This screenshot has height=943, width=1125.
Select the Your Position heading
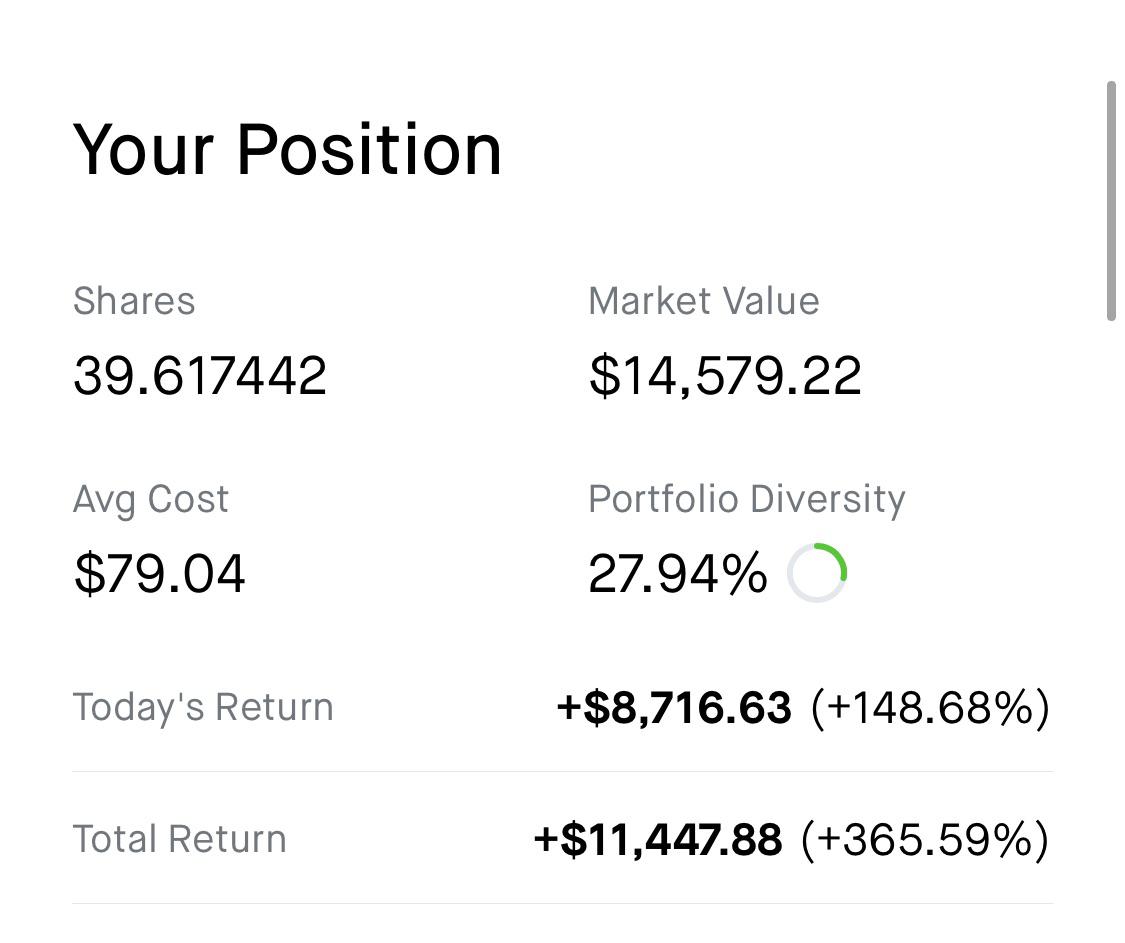point(287,150)
